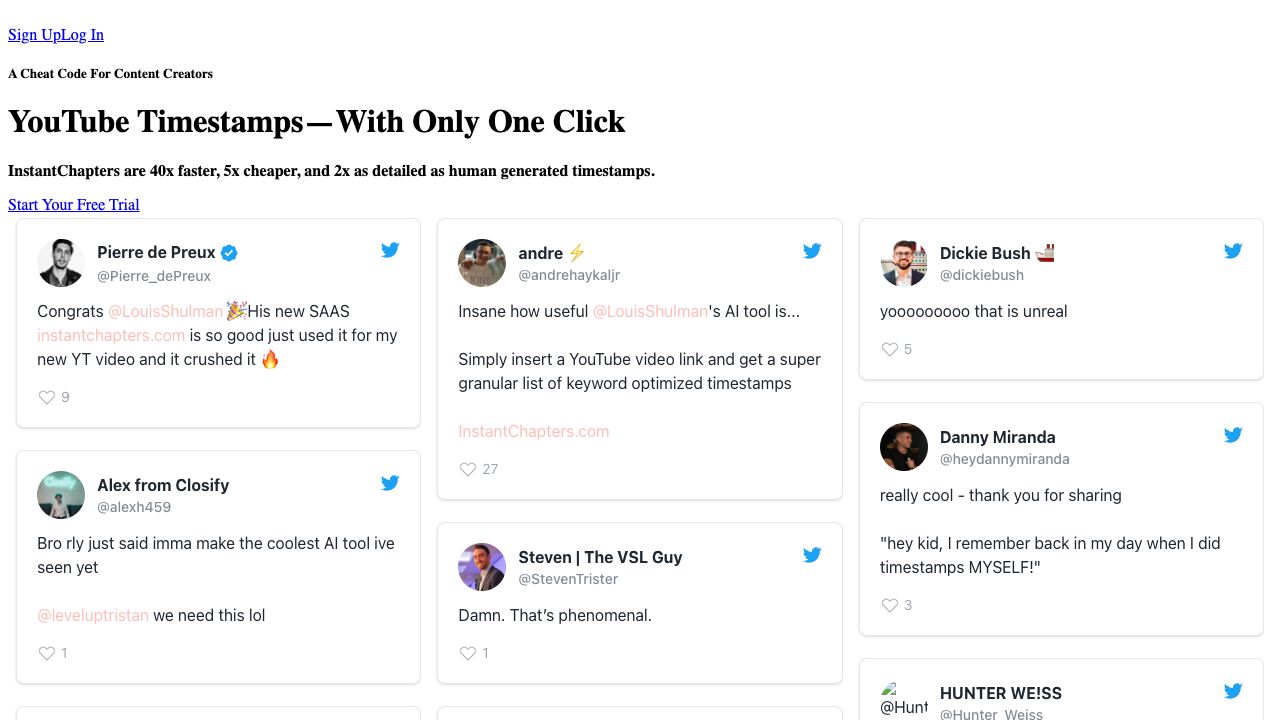Click andre's profile picture
The width and height of the screenshot is (1280, 720).
coord(482,263)
